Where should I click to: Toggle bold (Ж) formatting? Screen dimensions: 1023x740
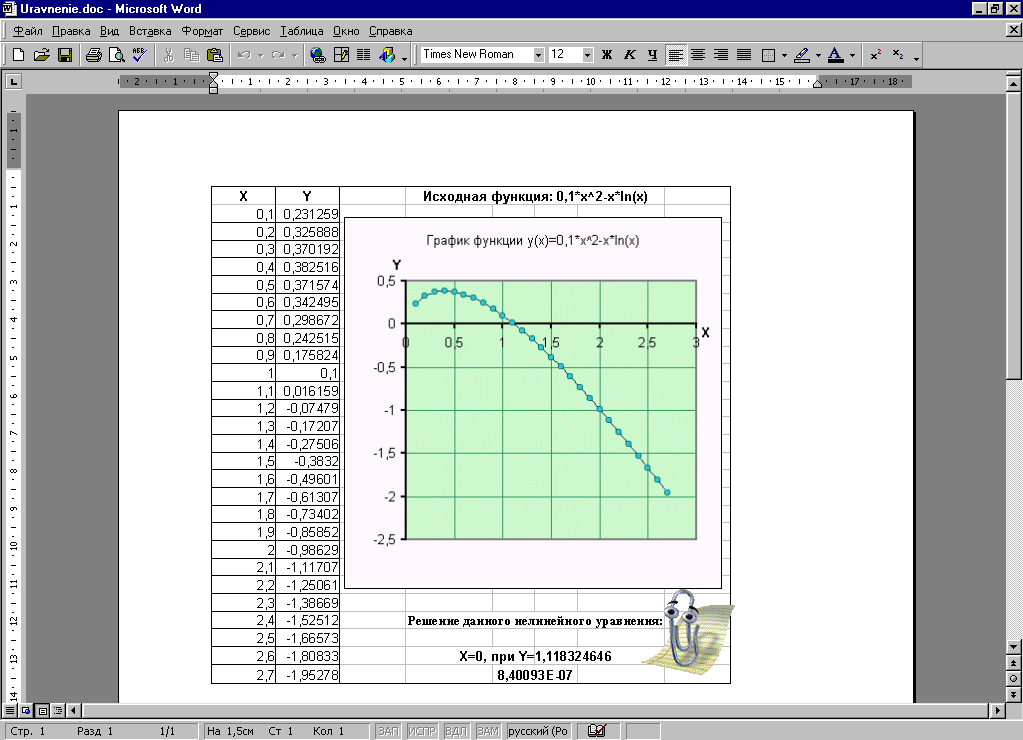(607, 55)
